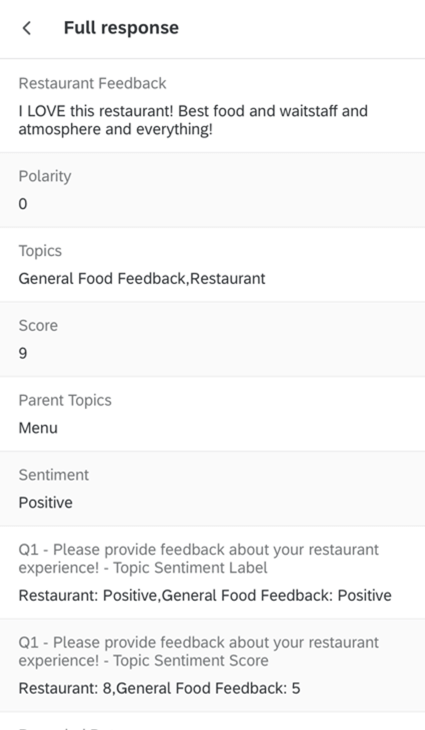425x730 pixels.
Task: Select the Topic Sentiment Score question heading
Action: pyautogui.click(x=199, y=651)
